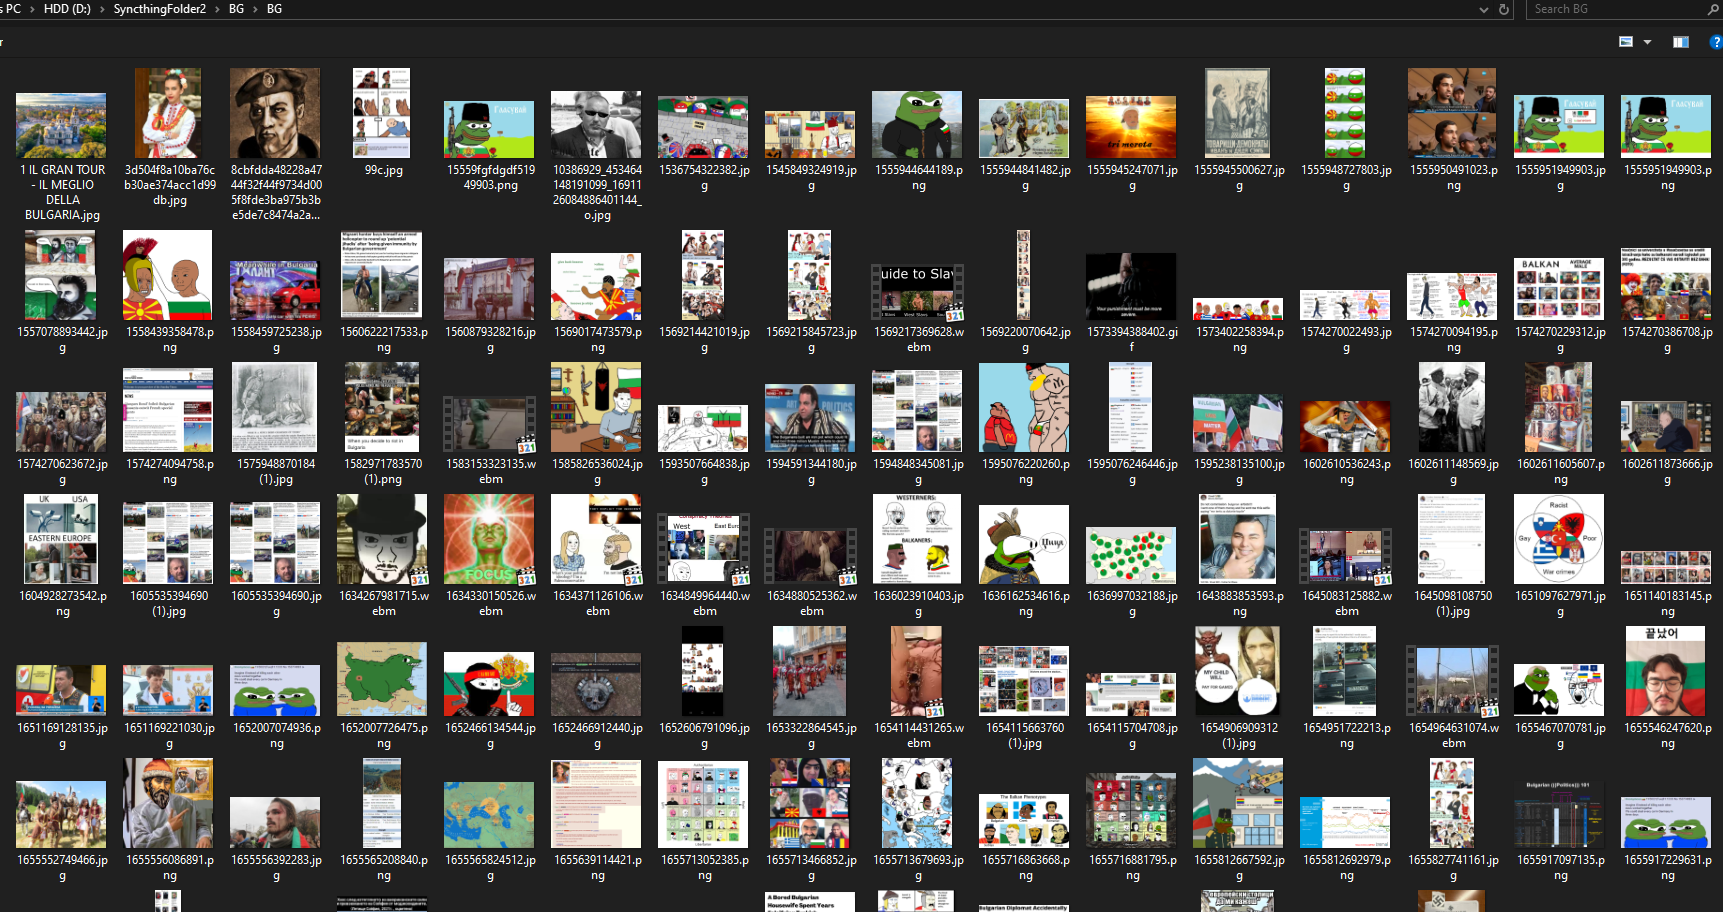The image size is (1723, 912).
Task: Select the 1652007726475.png green map thumbnail
Action: pyautogui.click(x=382, y=679)
